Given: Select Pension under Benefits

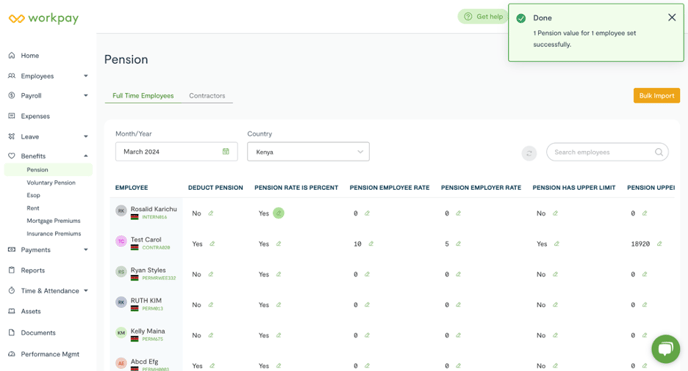Looking at the screenshot, I should coord(48,170).
